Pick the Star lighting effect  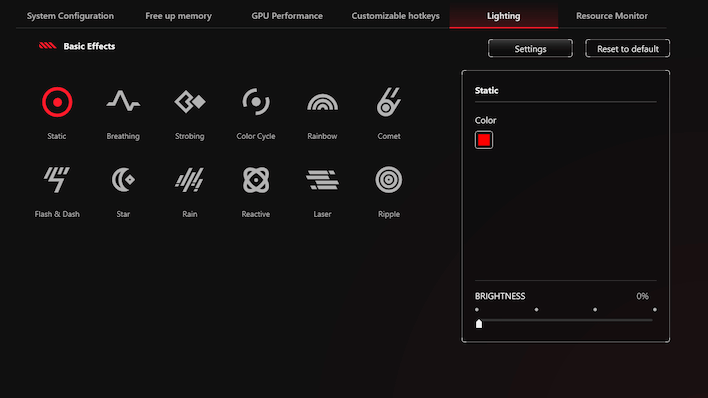(x=123, y=180)
